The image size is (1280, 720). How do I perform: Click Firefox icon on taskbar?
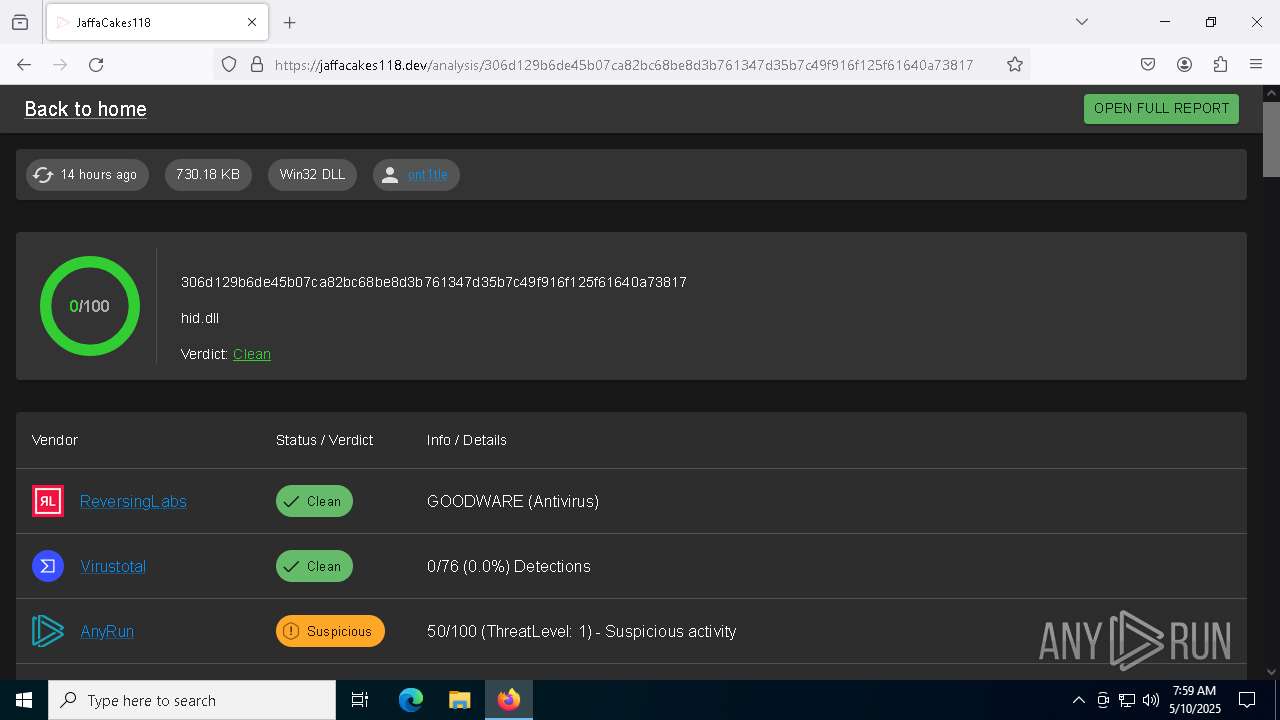point(508,700)
